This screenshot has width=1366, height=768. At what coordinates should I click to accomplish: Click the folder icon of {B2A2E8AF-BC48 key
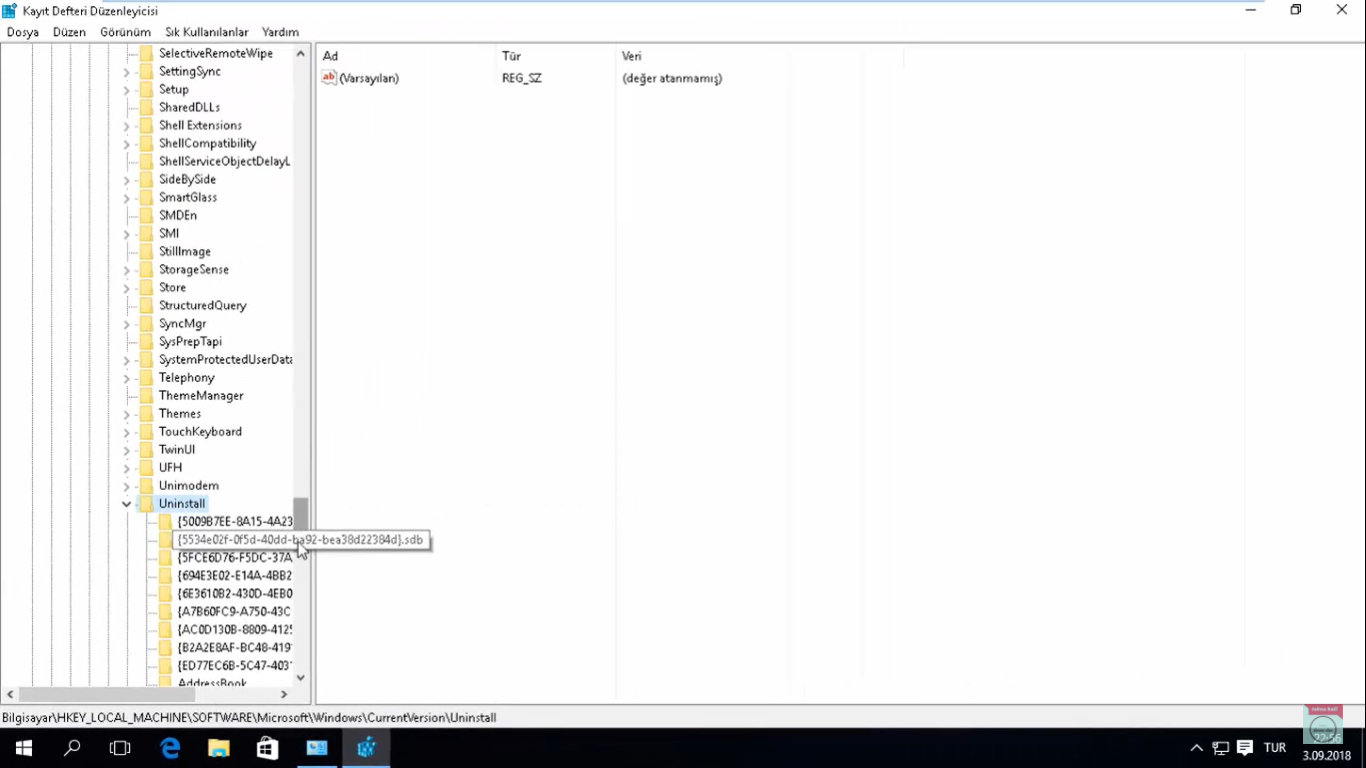click(165, 647)
